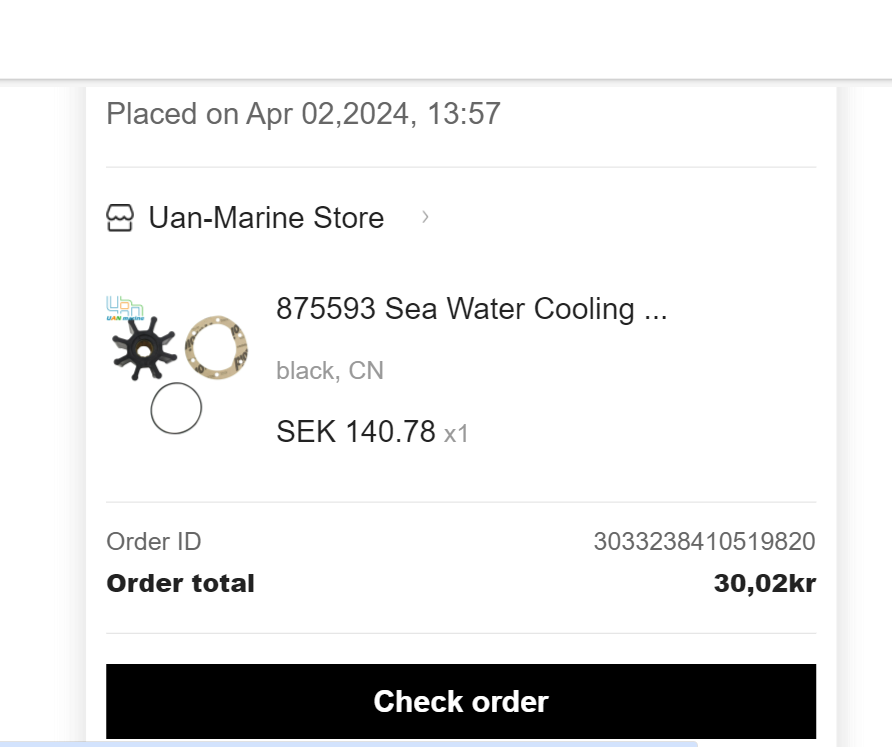Click the 'black, CN' variant text

click(x=329, y=371)
